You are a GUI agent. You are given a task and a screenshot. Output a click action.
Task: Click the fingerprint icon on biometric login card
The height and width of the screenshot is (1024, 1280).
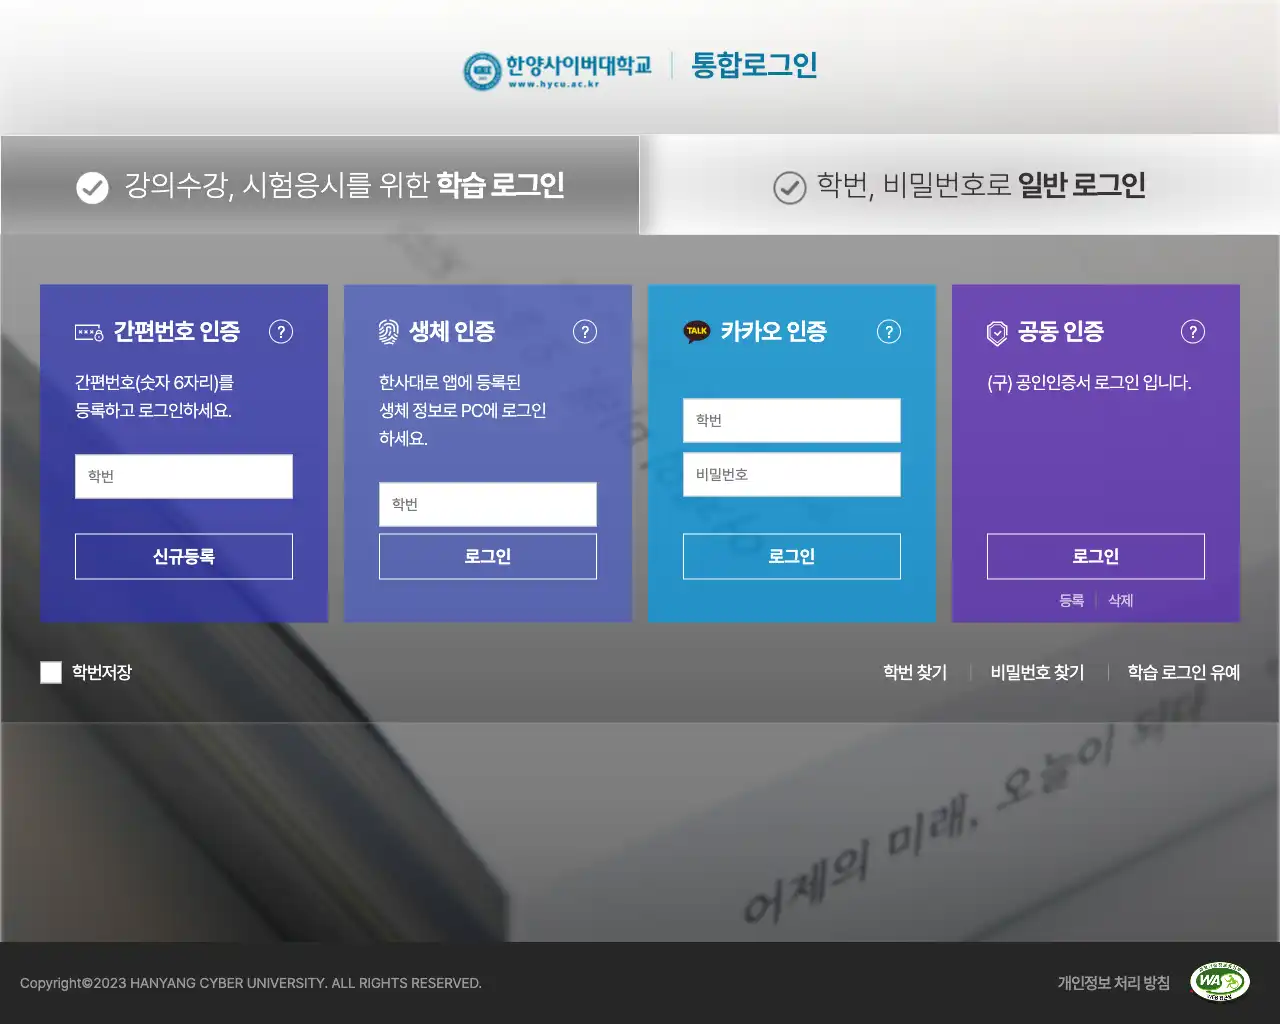[389, 331]
